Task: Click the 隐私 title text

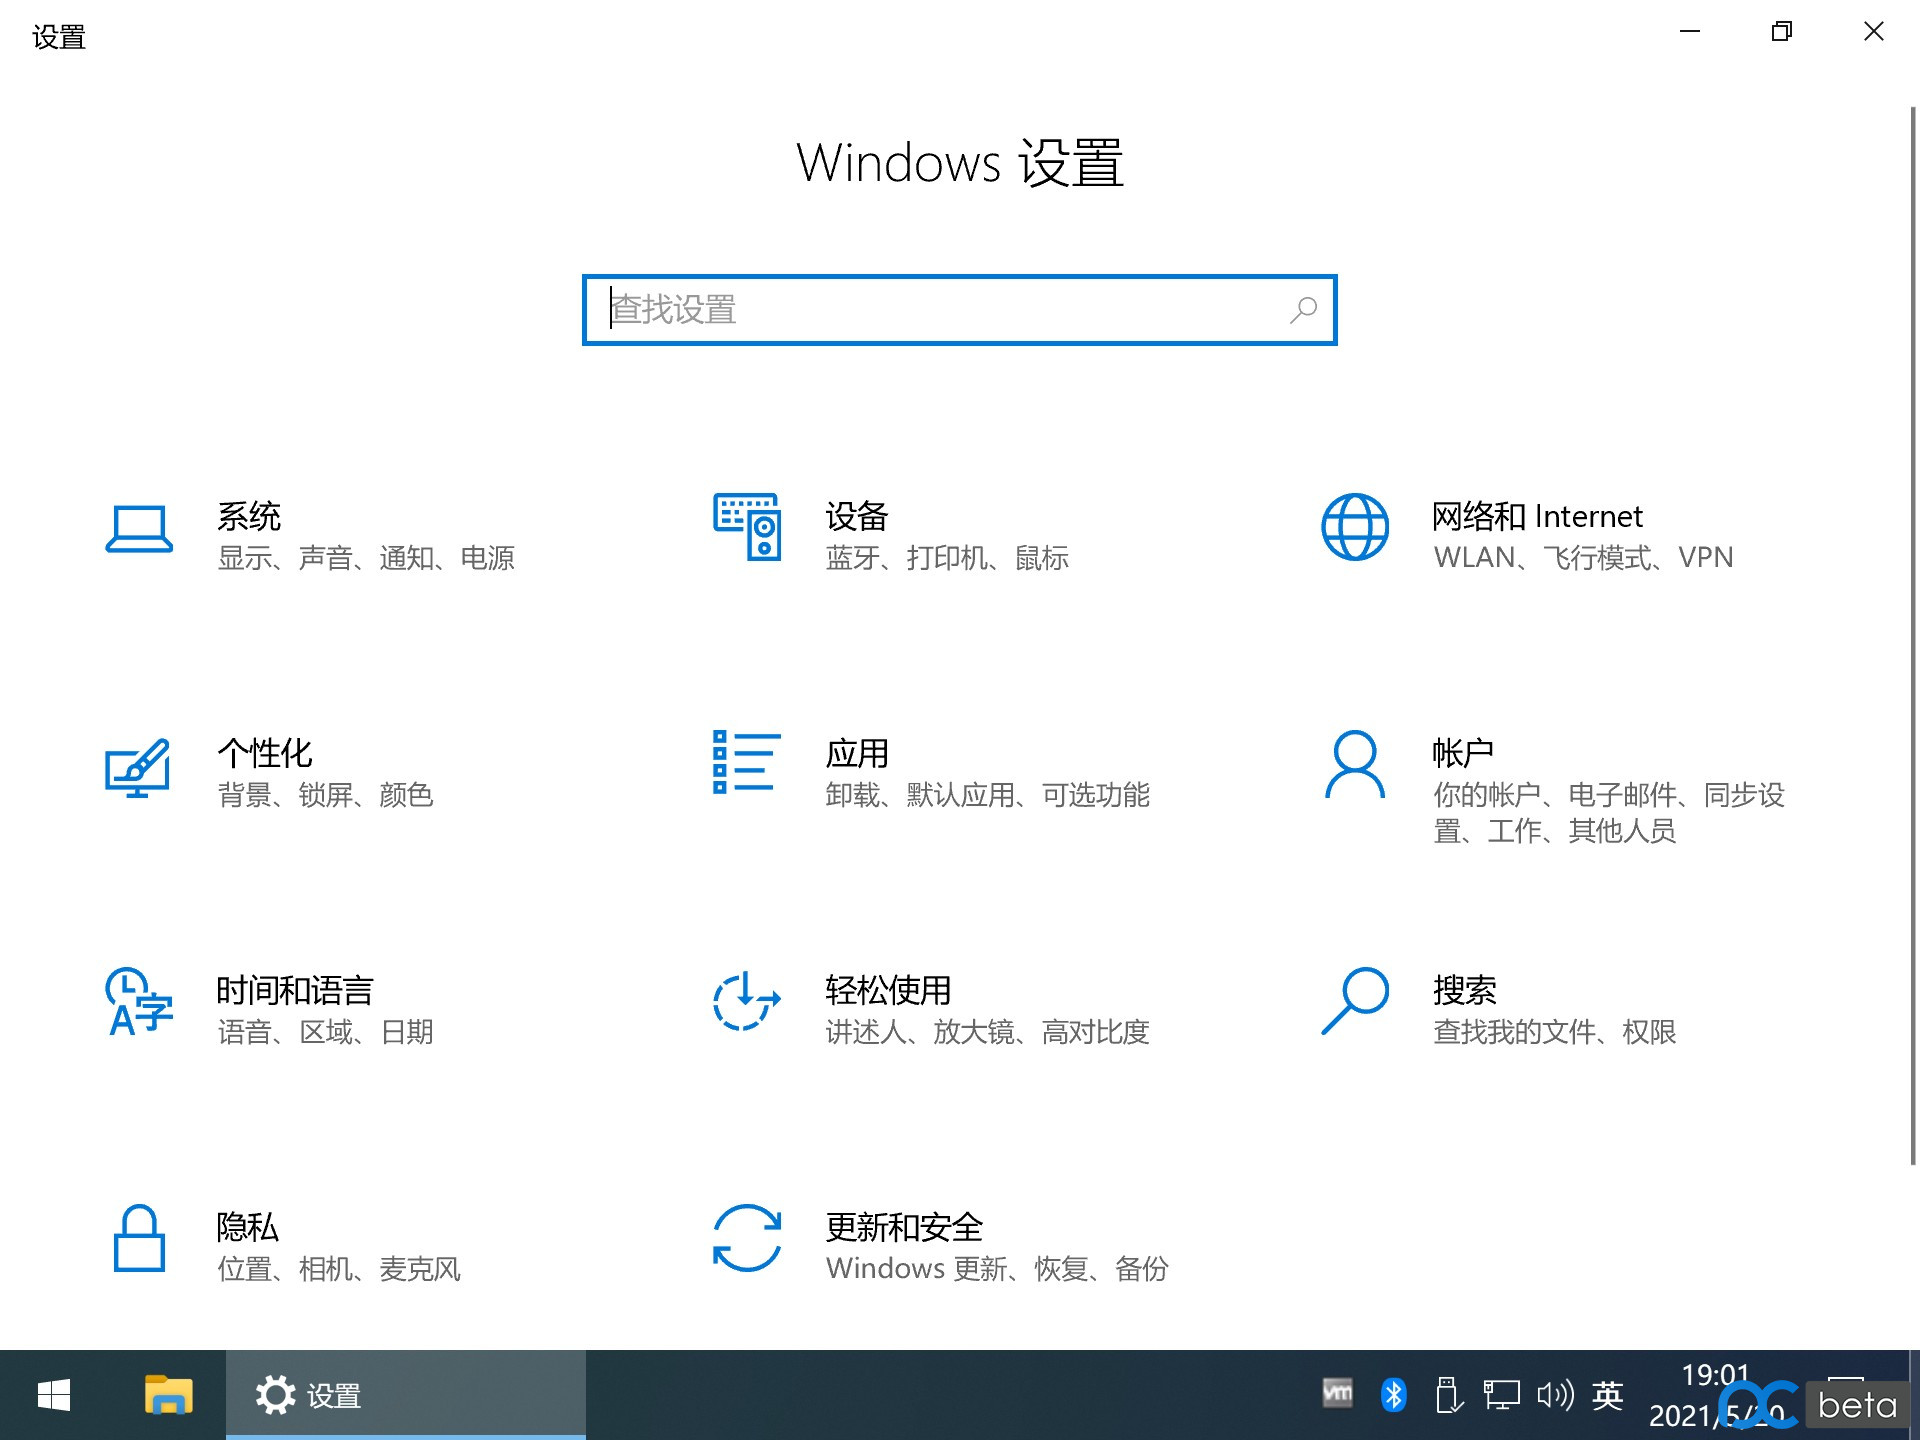Action: click(x=248, y=1227)
